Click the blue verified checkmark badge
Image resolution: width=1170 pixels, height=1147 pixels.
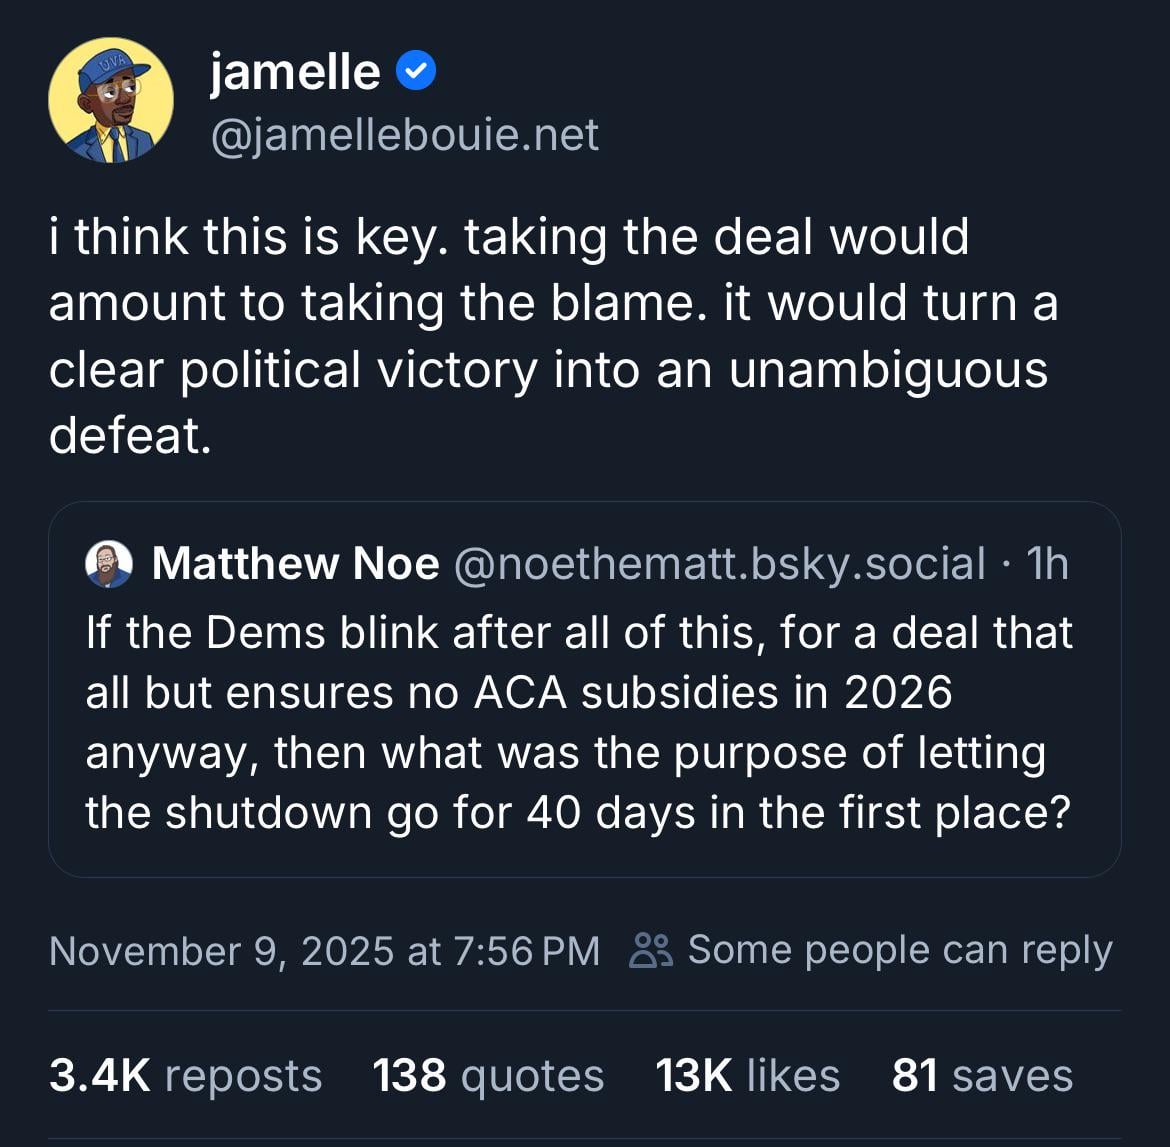point(416,72)
